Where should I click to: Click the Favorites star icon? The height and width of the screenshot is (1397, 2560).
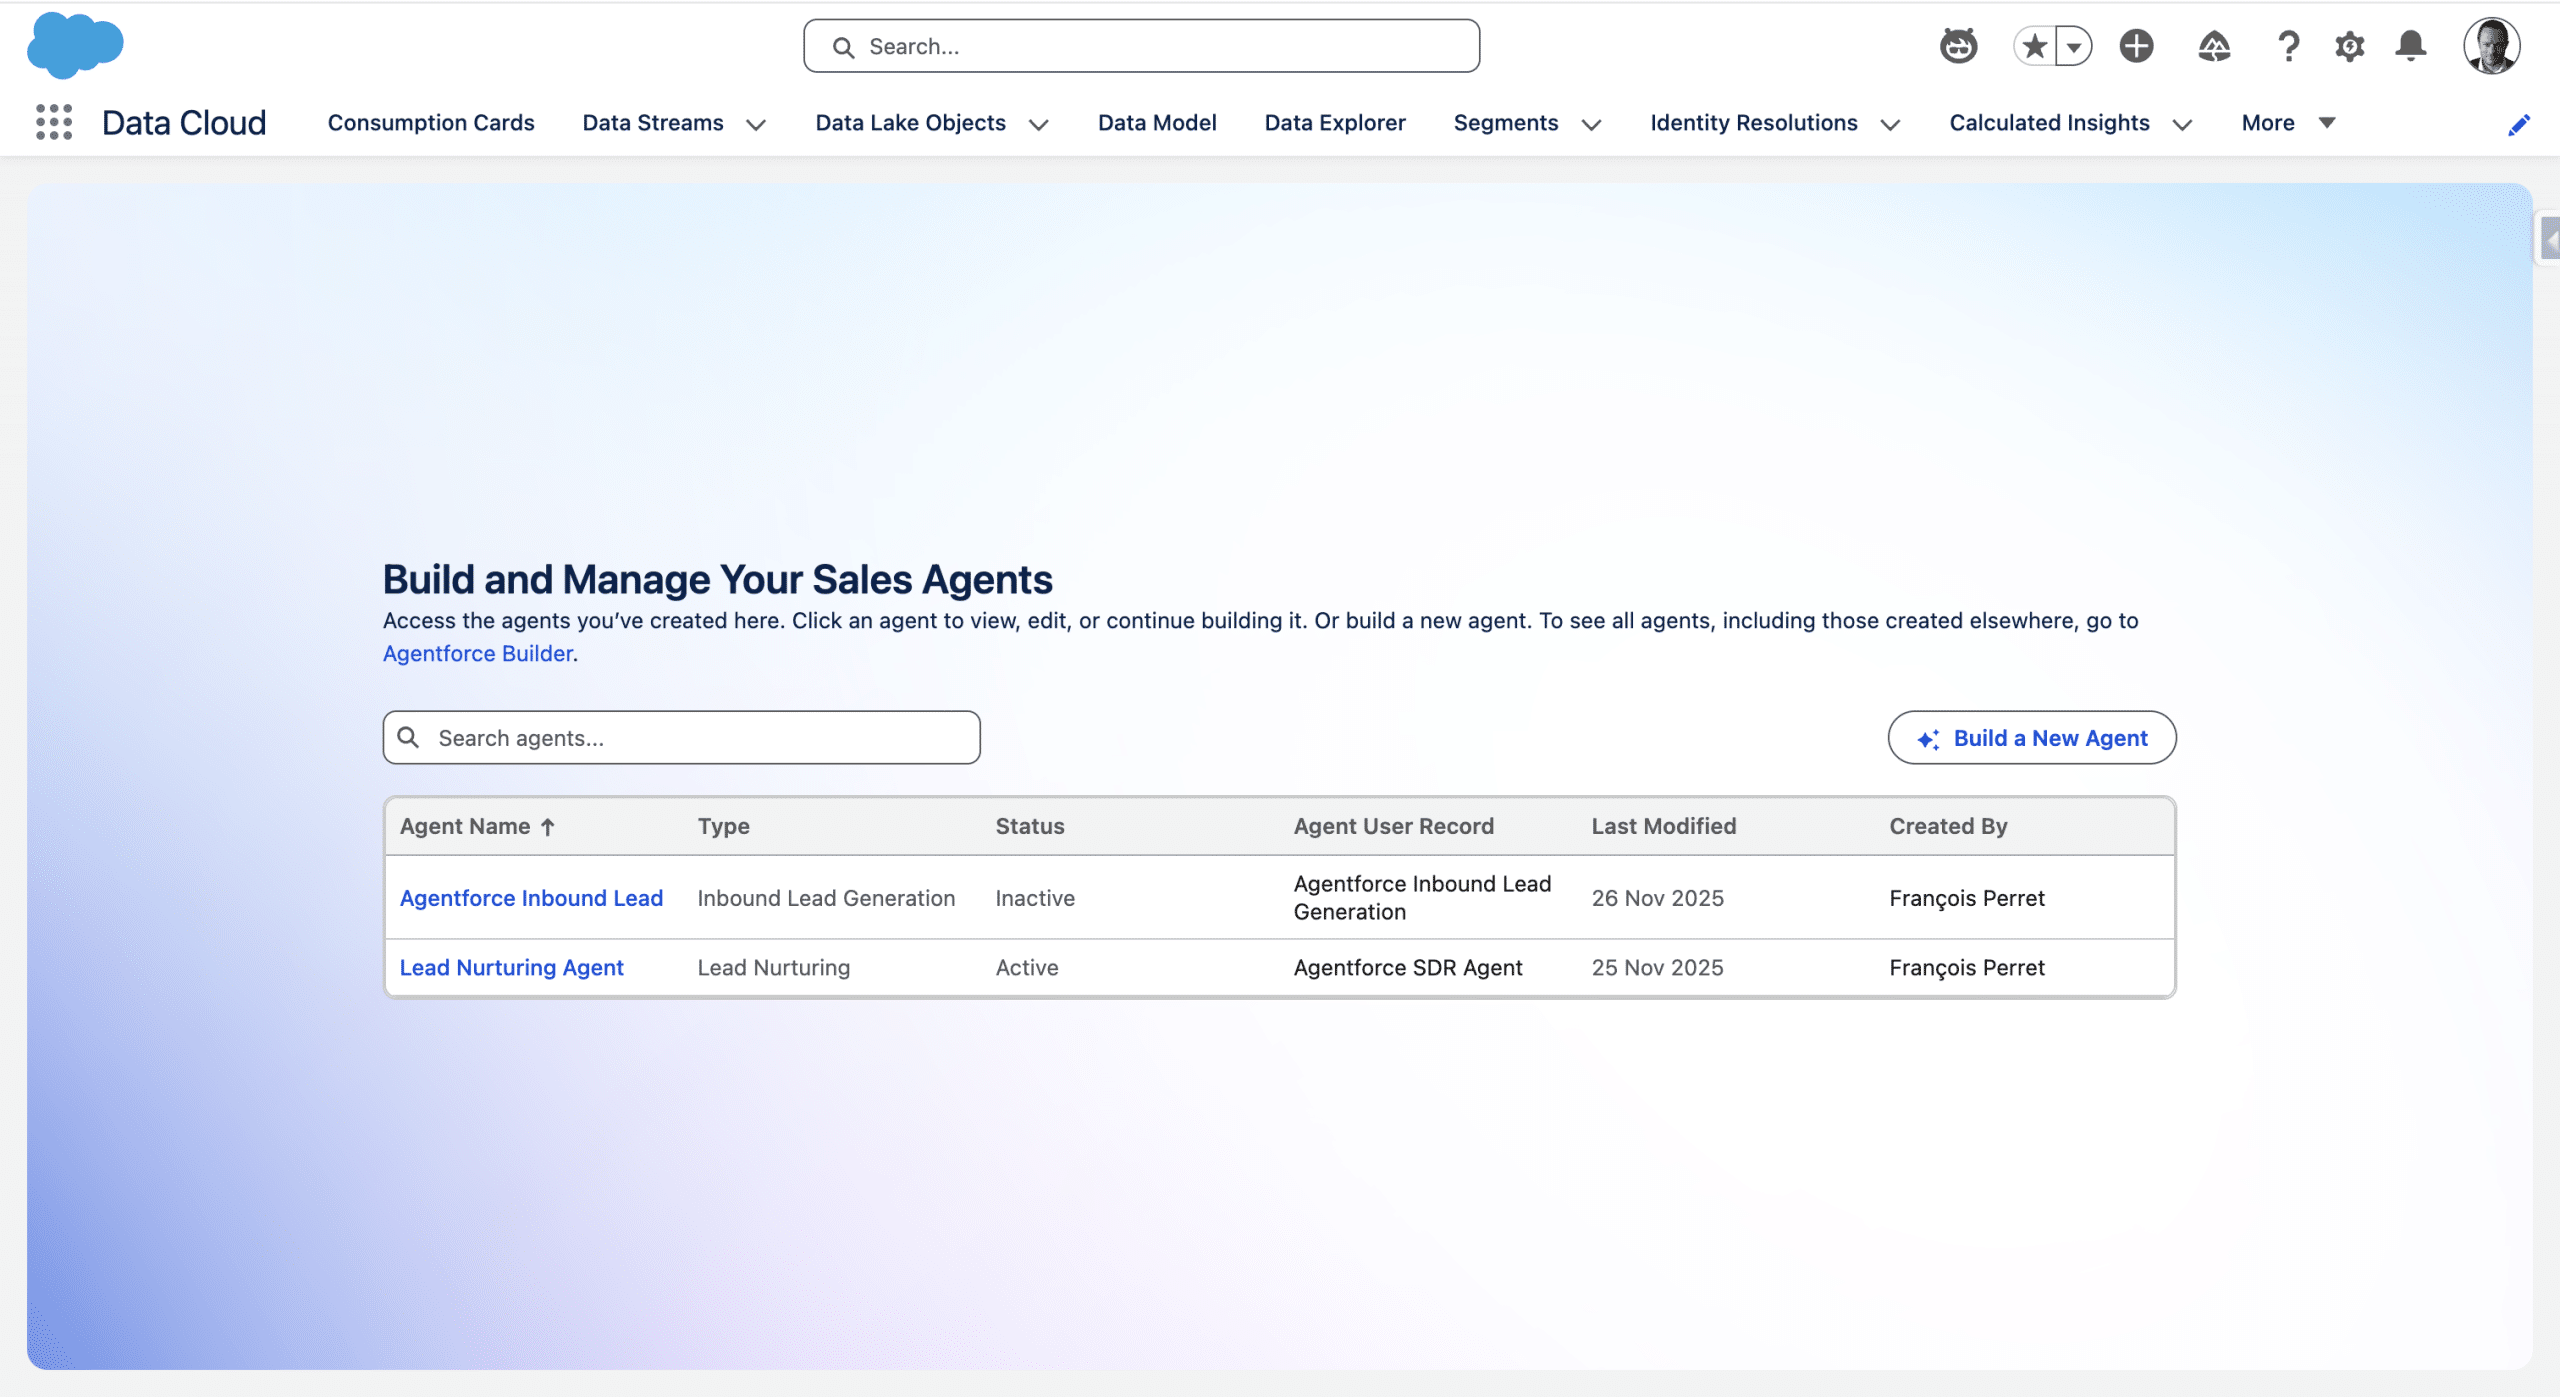[x=2034, y=46]
